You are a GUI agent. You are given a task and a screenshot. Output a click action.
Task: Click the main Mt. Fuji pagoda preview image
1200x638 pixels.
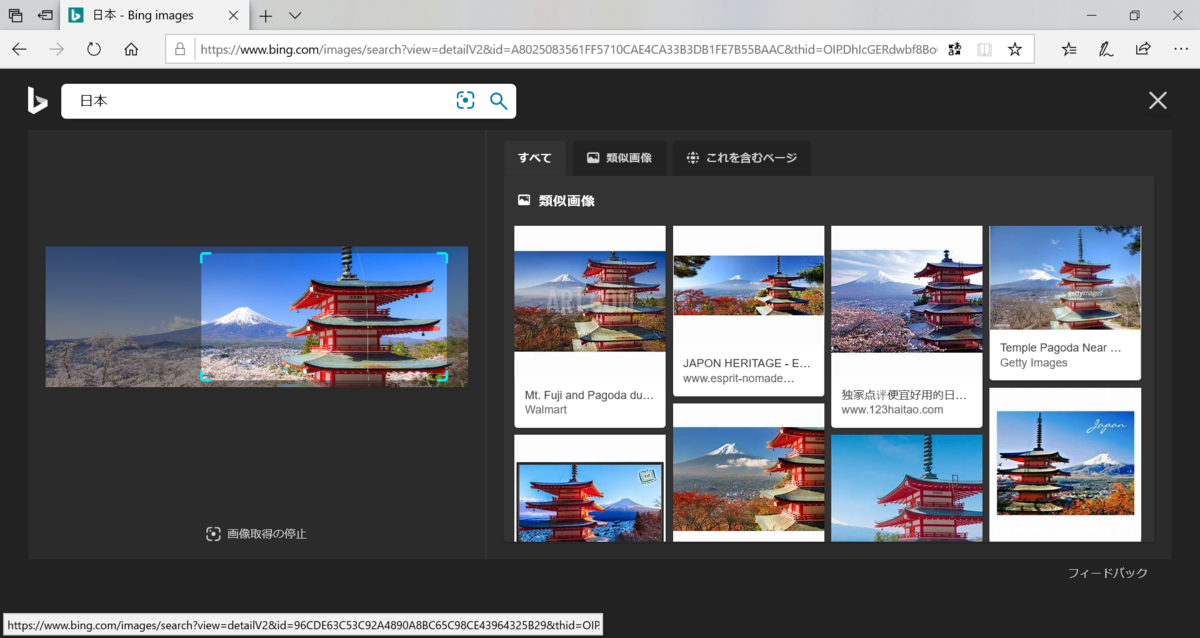[x=257, y=317]
